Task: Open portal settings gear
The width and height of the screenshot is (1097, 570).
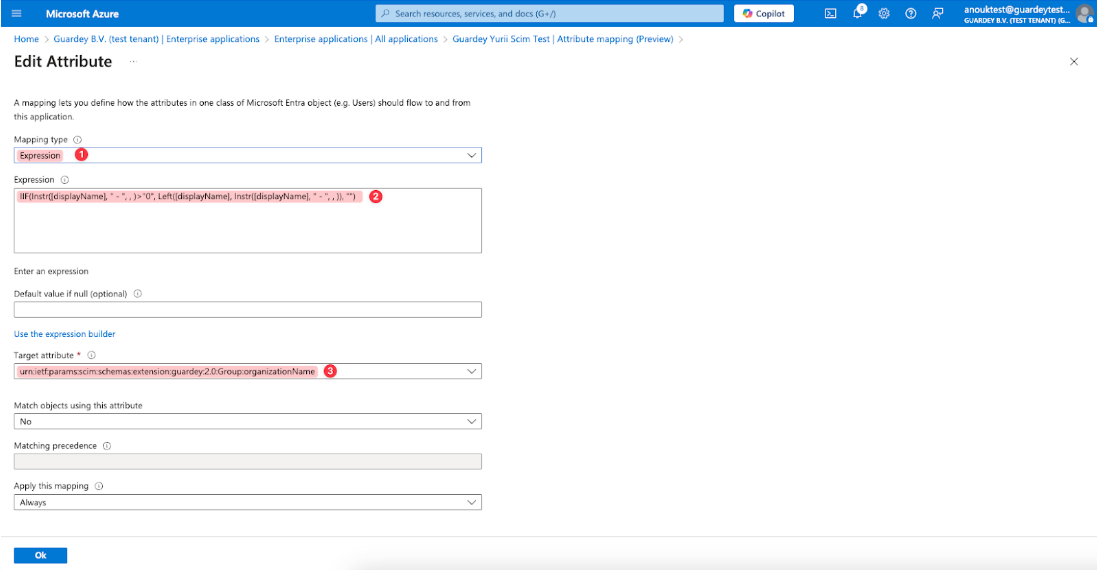Action: 884,13
